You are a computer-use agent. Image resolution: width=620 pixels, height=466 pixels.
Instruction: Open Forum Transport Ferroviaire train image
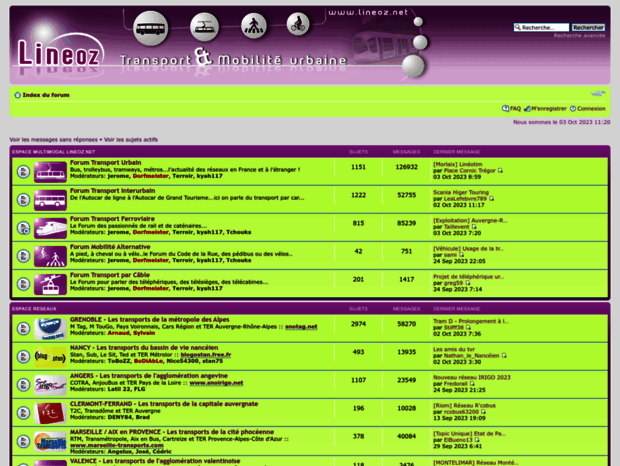tap(50, 228)
